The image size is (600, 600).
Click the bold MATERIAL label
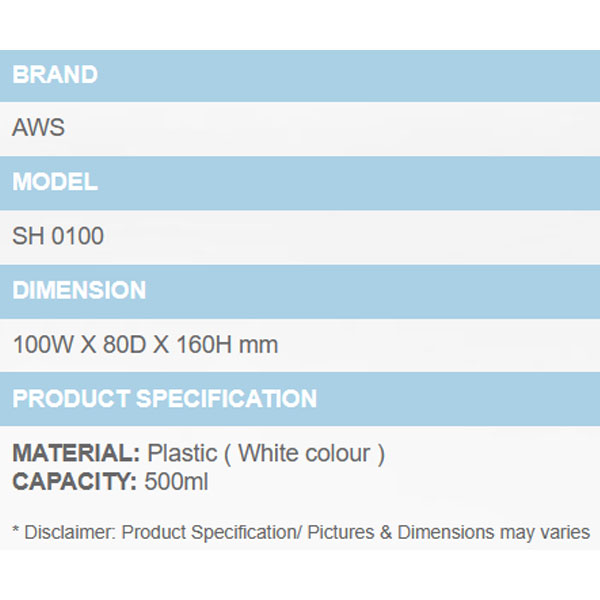coord(76,453)
